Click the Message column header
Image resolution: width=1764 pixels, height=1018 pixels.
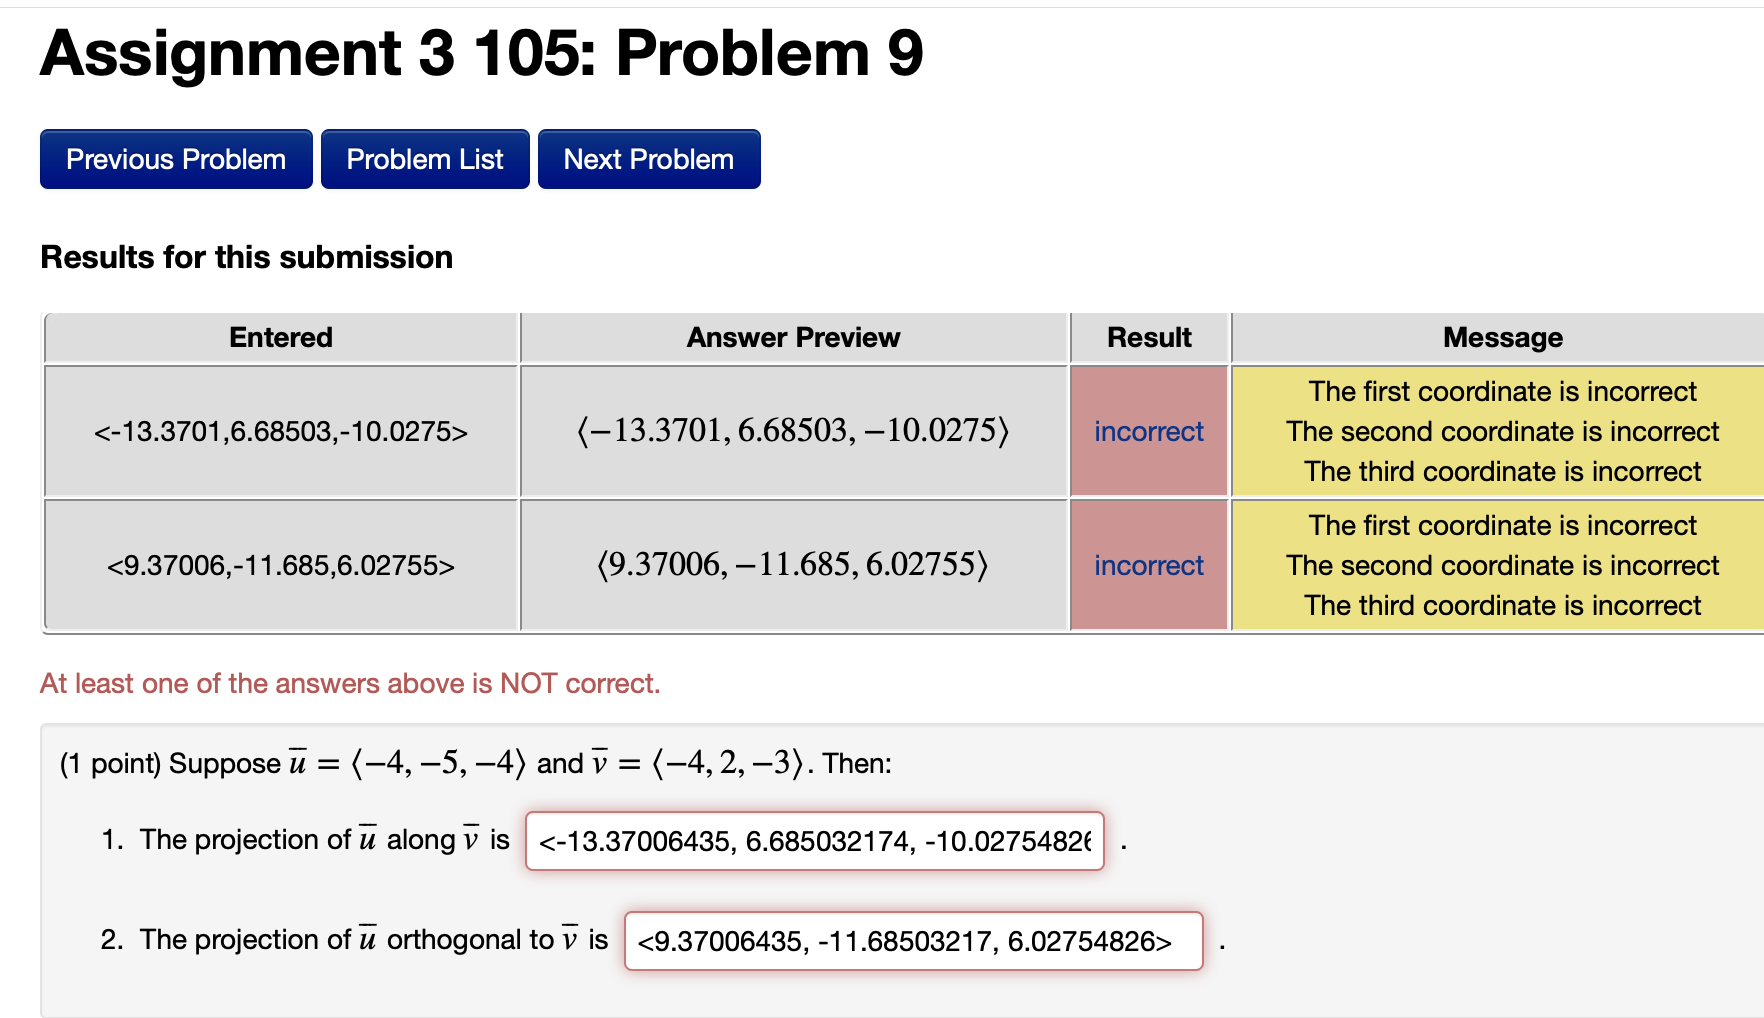[1502, 337]
